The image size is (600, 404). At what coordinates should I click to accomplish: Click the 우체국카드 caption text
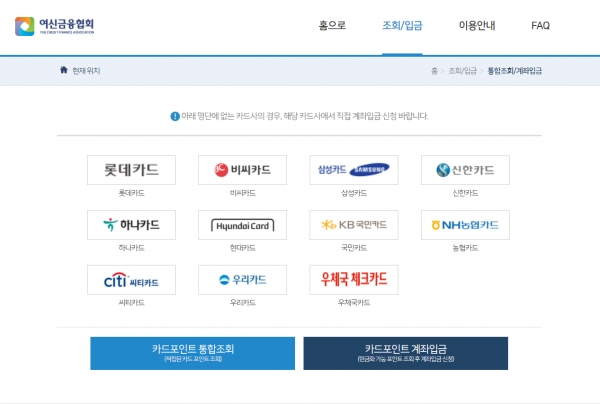354,303
